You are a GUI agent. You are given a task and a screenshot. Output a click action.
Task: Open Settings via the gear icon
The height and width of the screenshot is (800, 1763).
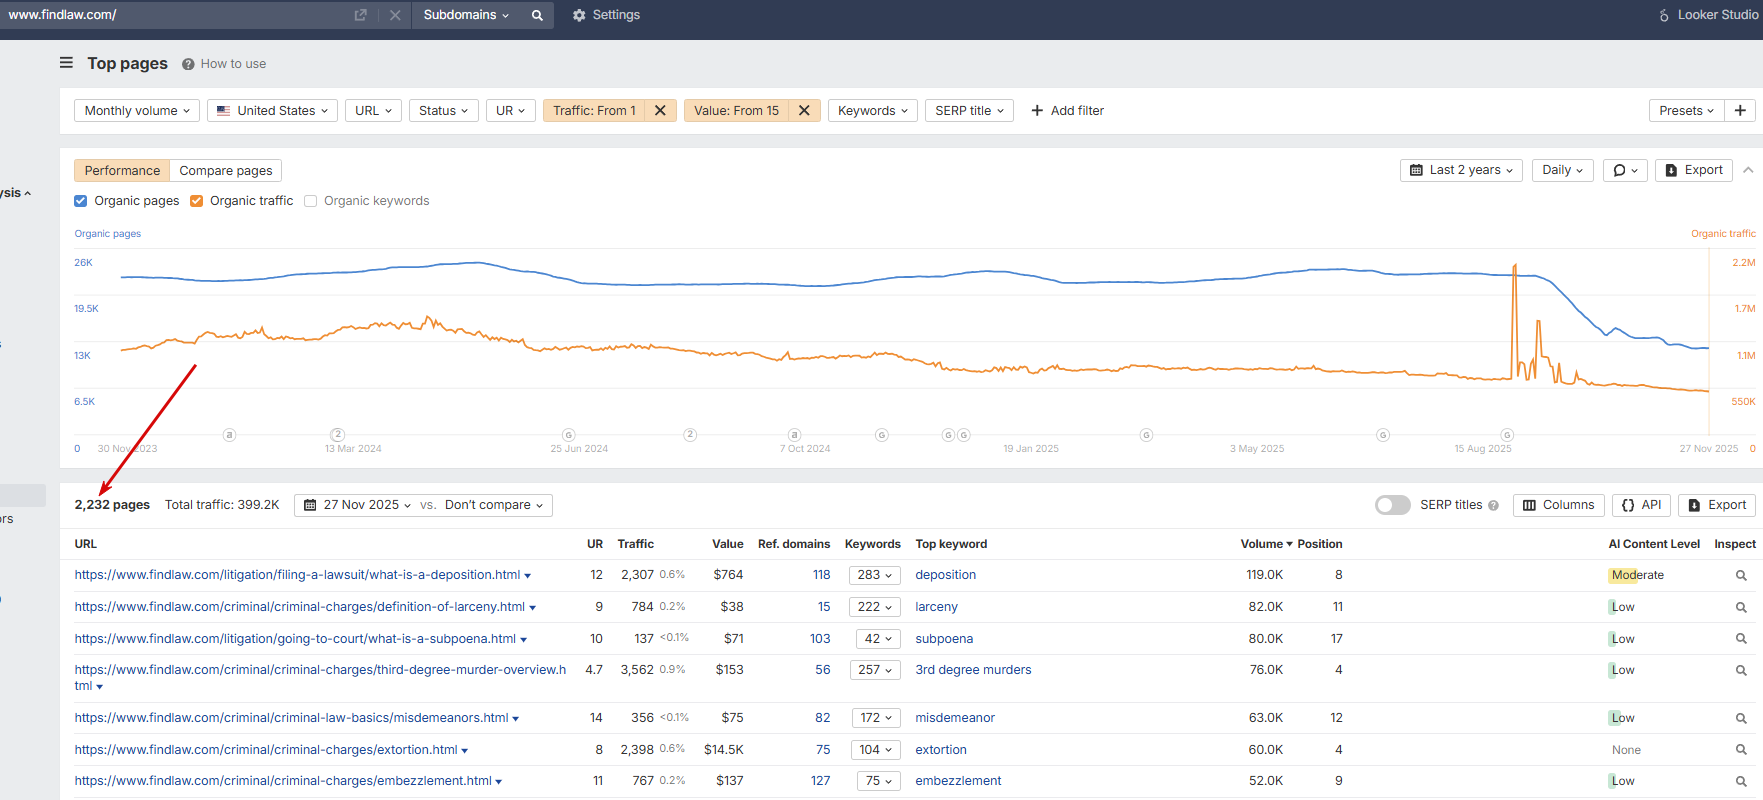[606, 15]
